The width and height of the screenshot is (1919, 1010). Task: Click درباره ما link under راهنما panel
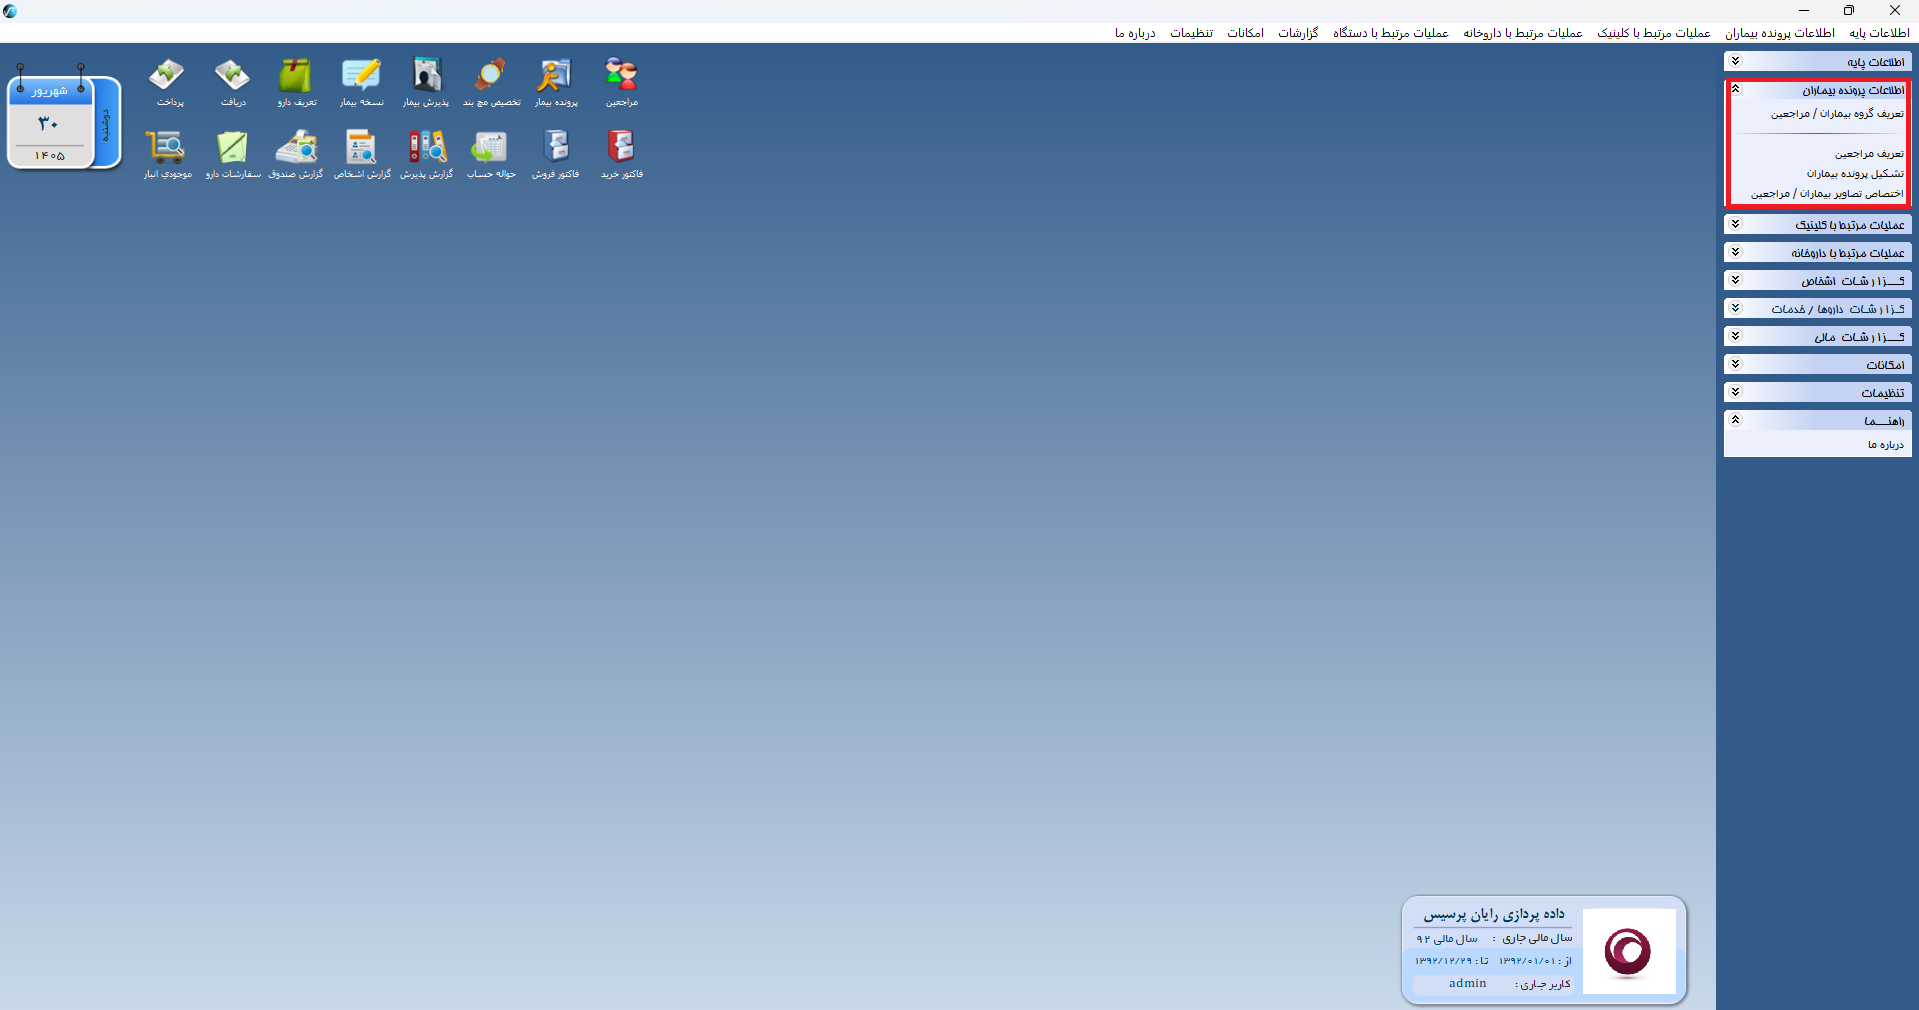[x=1885, y=445]
